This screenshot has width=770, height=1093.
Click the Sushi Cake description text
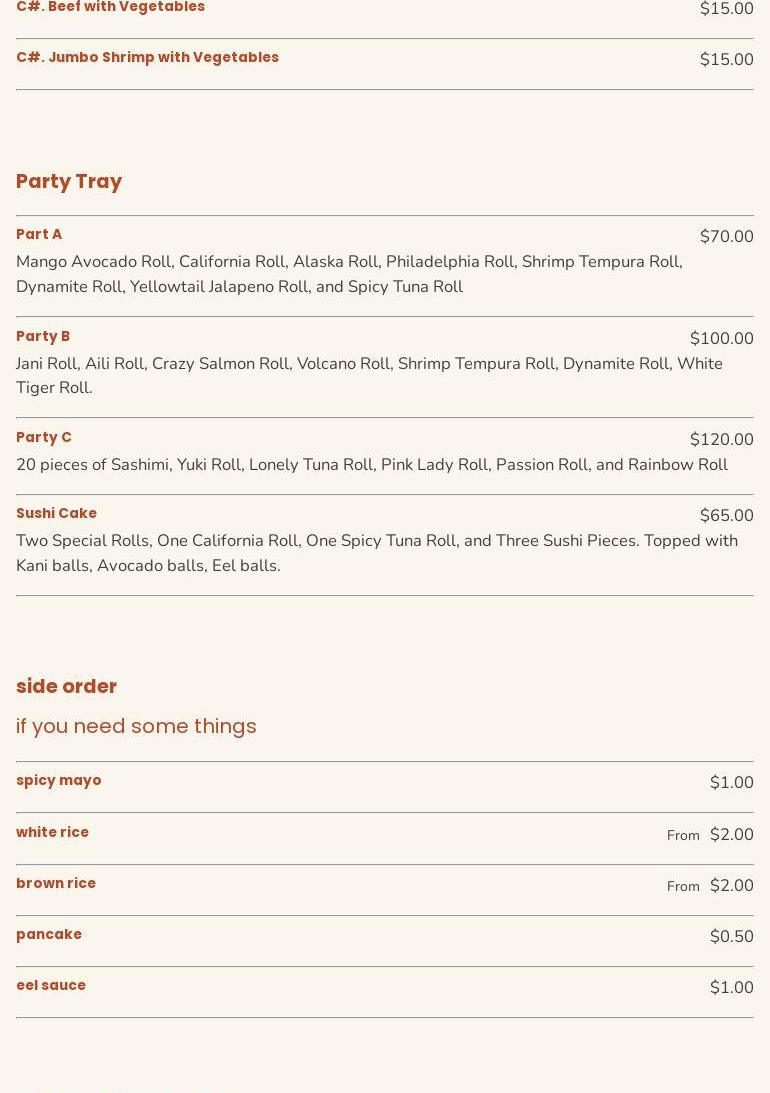(x=376, y=552)
